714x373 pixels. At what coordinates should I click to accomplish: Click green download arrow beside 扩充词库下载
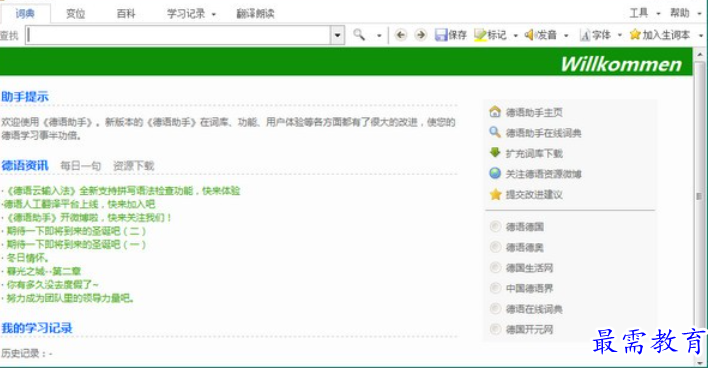pos(495,153)
